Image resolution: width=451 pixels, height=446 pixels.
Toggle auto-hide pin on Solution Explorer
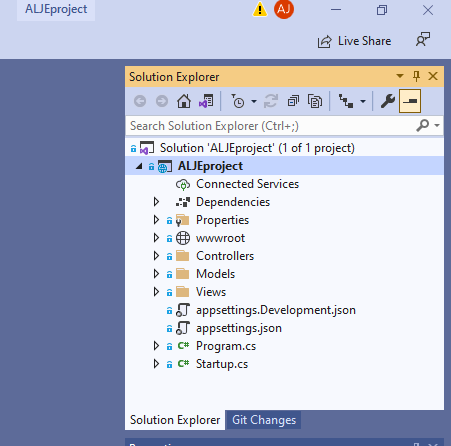click(x=416, y=76)
